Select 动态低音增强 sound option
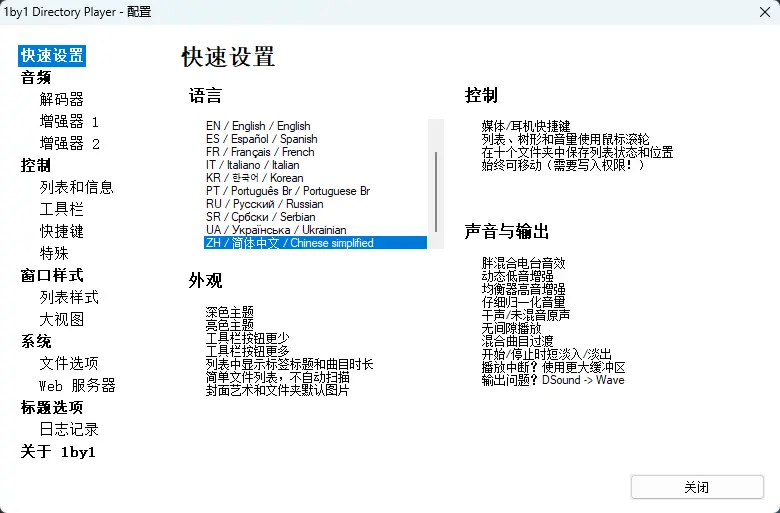 517,276
